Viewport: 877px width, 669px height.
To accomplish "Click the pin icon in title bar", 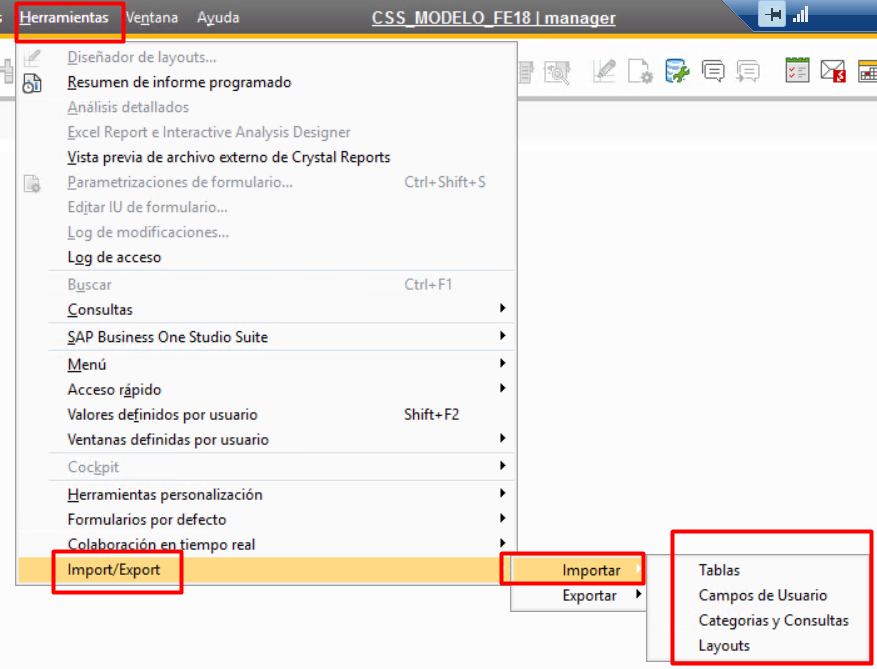I will click(772, 16).
